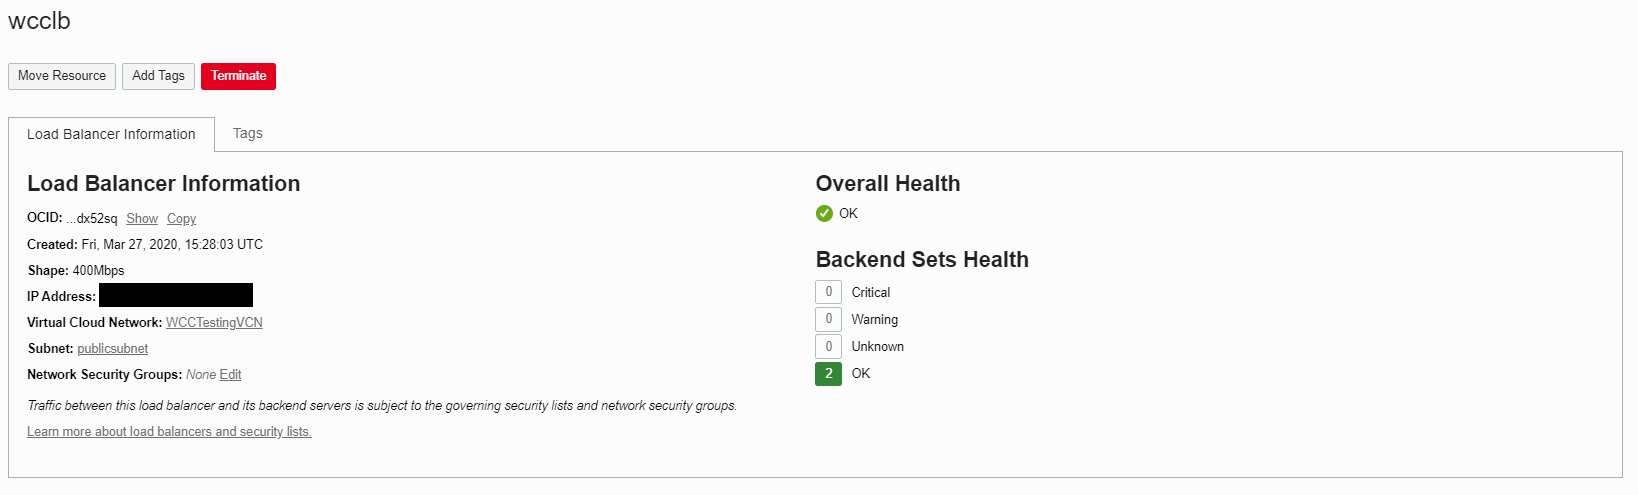The width and height of the screenshot is (1638, 495).
Task: Click the redacted IP Address field
Action: tap(176, 295)
